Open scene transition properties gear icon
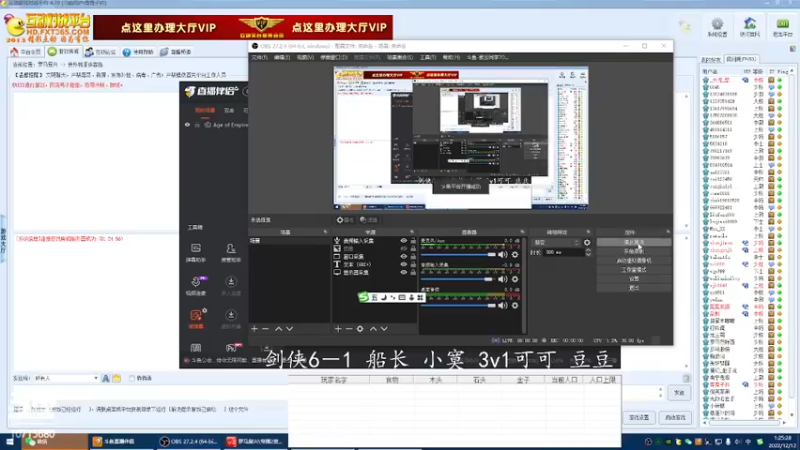This screenshot has width=800, height=450. pyautogui.click(x=587, y=243)
